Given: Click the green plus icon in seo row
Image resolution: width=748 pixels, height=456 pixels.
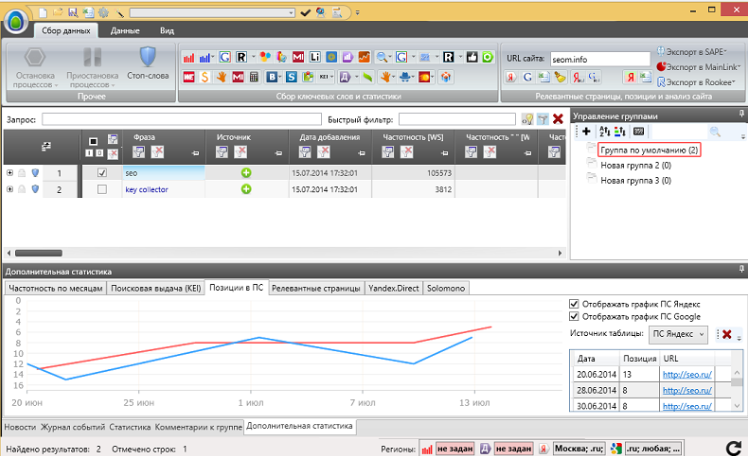Looking at the screenshot, I should [246, 173].
